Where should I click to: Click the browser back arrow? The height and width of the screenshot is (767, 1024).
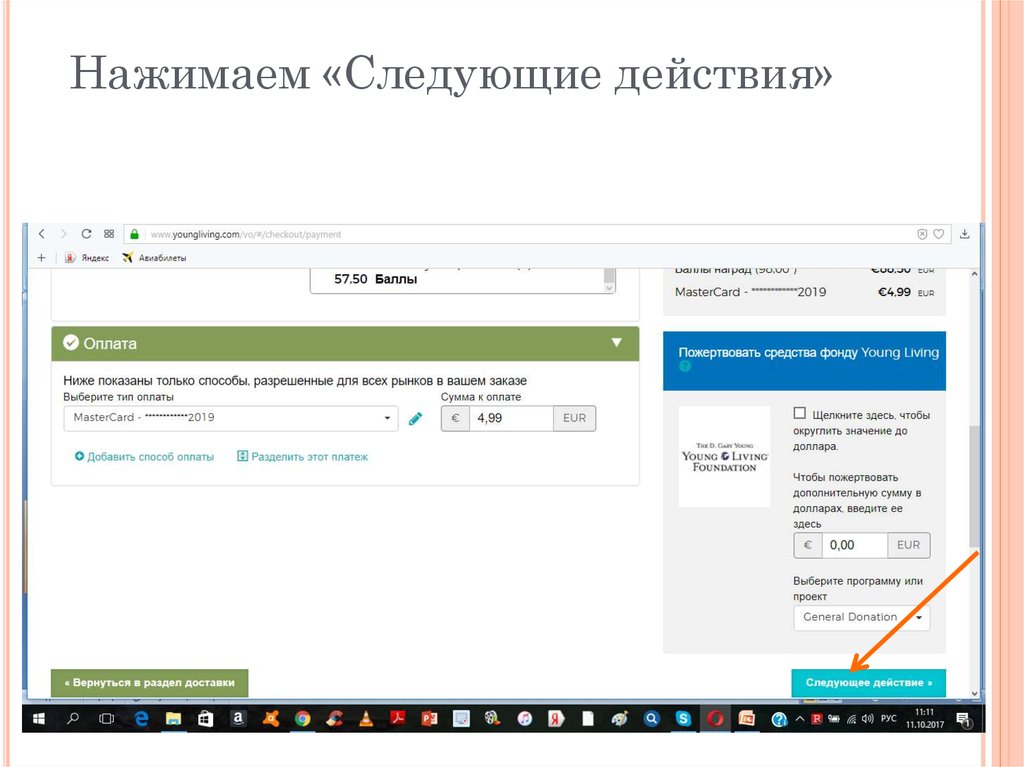(42, 234)
